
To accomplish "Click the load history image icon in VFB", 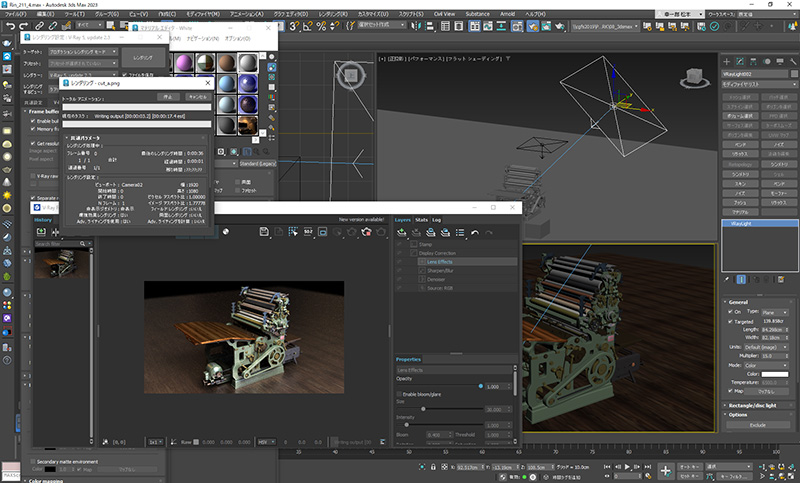I will [41, 232].
